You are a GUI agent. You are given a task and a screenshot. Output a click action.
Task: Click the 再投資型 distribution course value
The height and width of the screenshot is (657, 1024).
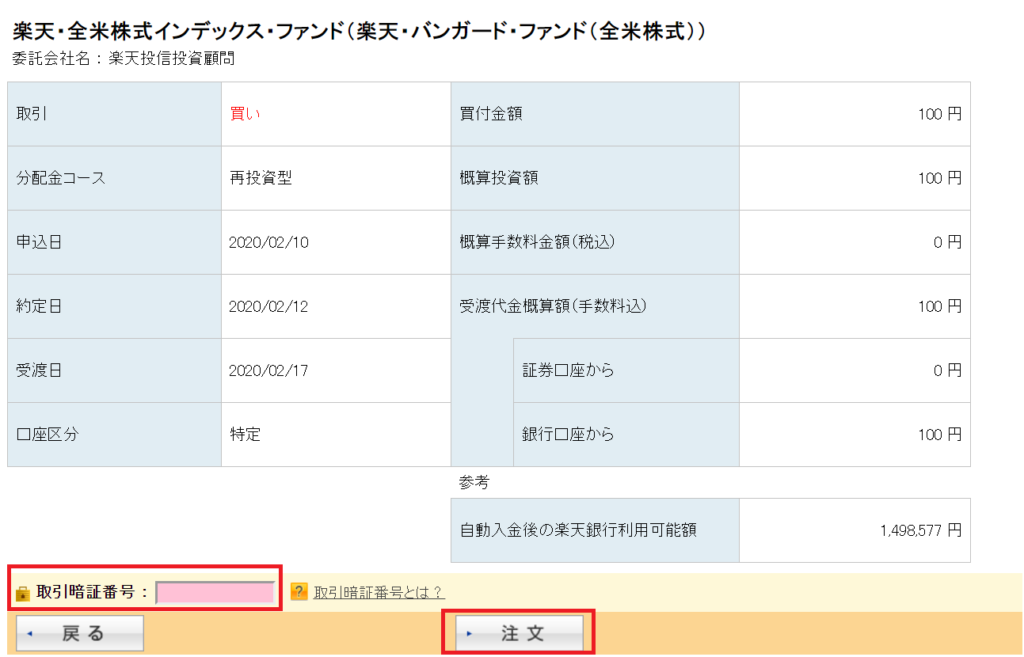261,178
